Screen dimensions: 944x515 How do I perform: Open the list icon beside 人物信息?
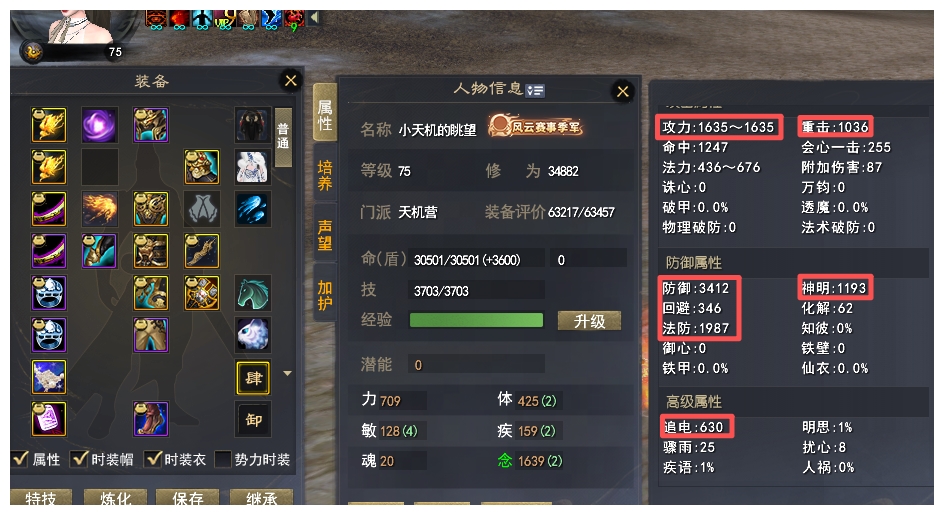[535, 90]
